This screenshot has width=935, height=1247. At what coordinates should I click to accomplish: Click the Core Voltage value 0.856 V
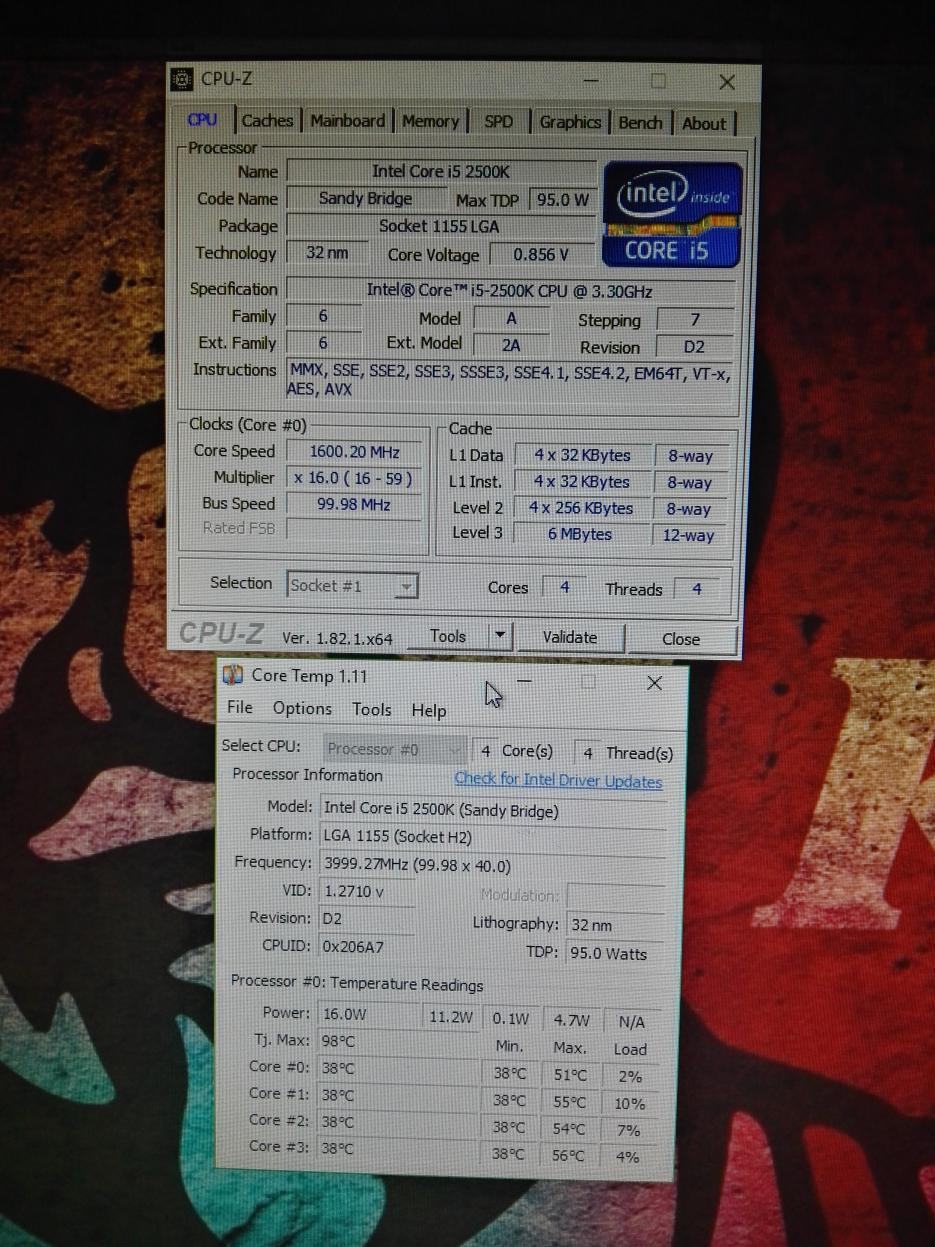541,254
